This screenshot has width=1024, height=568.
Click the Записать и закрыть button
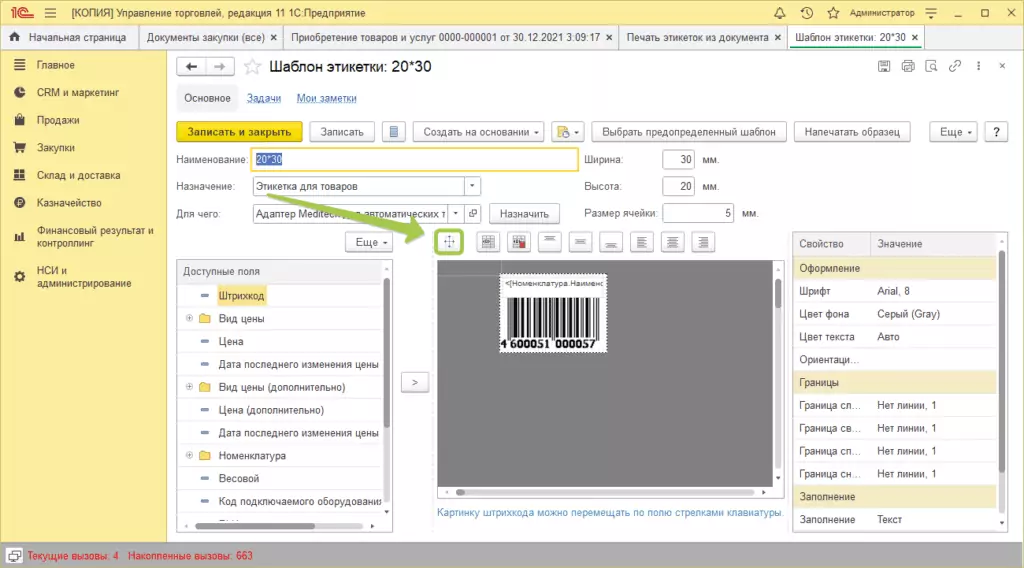click(x=239, y=132)
